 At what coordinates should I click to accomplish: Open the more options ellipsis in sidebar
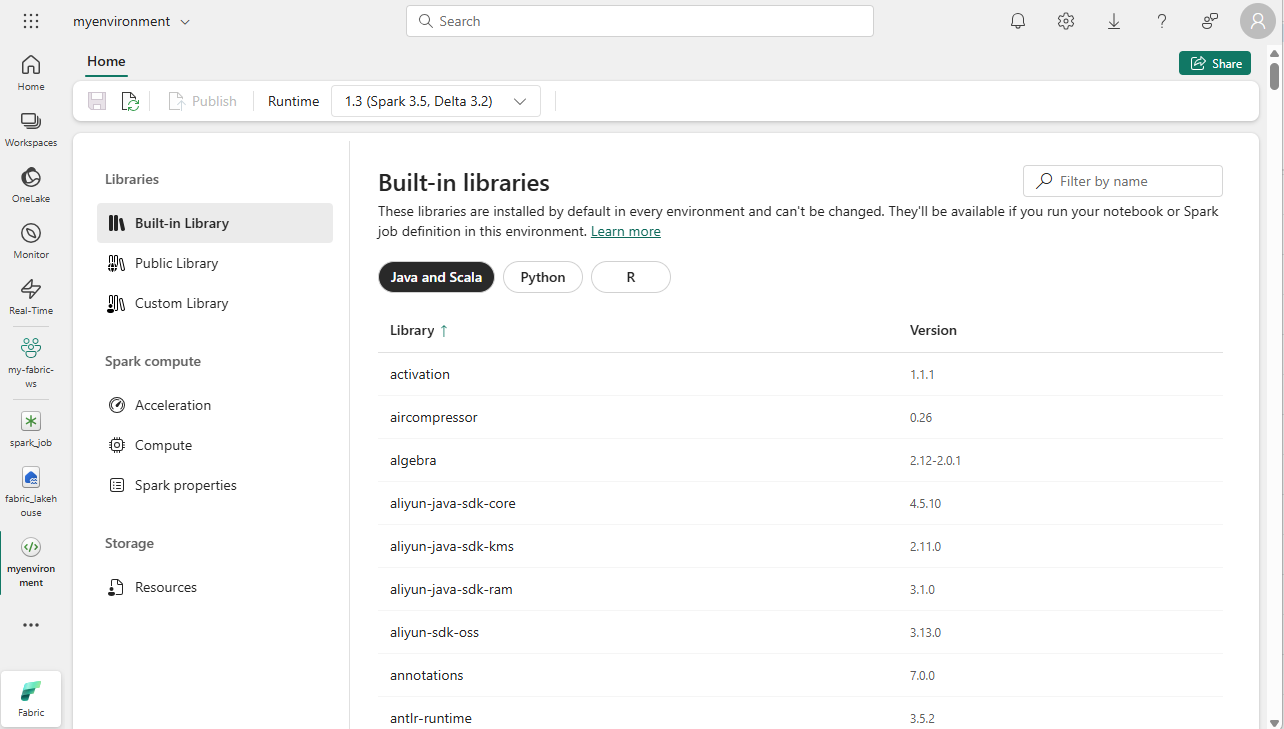(31, 625)
